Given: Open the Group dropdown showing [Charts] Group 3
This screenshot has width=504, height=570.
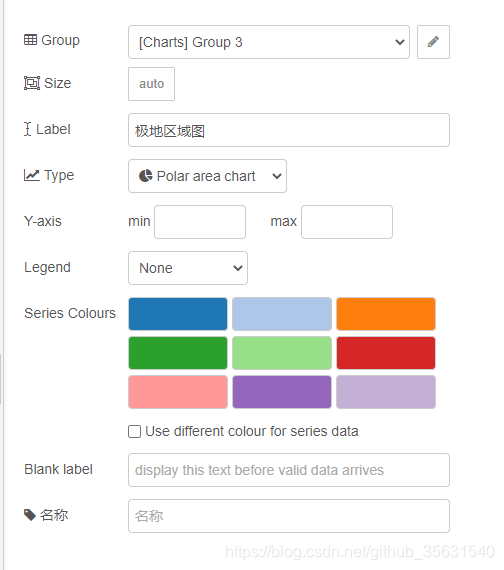Looking at the screenshot, I should [x=269, y=42].
